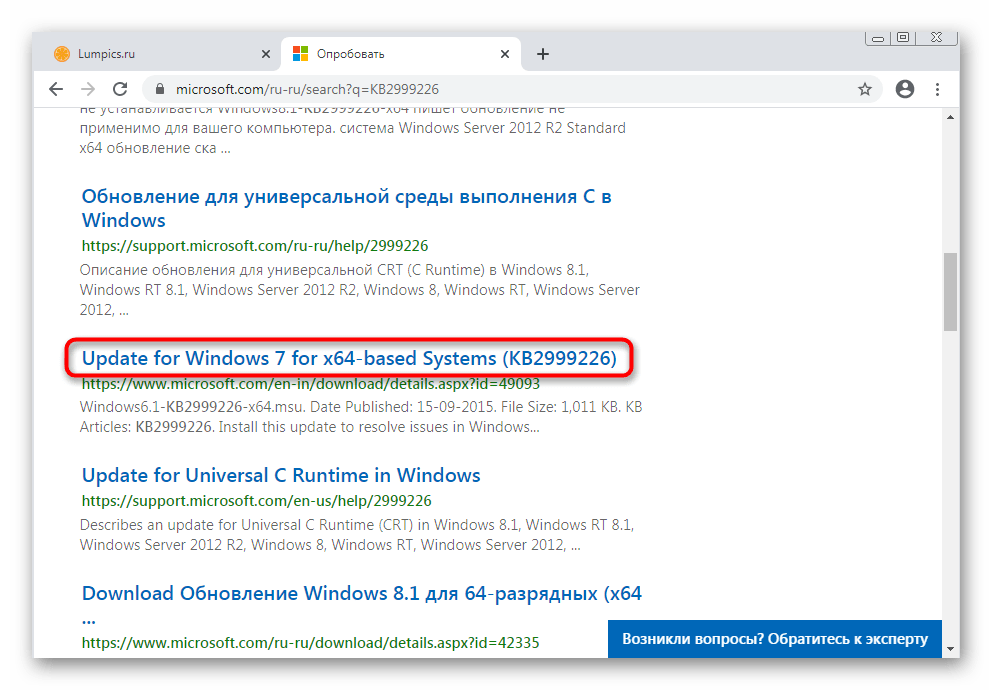Screen dimensions: 992x690
Task: View site security padlock info
Action: [x=160, y=89]
